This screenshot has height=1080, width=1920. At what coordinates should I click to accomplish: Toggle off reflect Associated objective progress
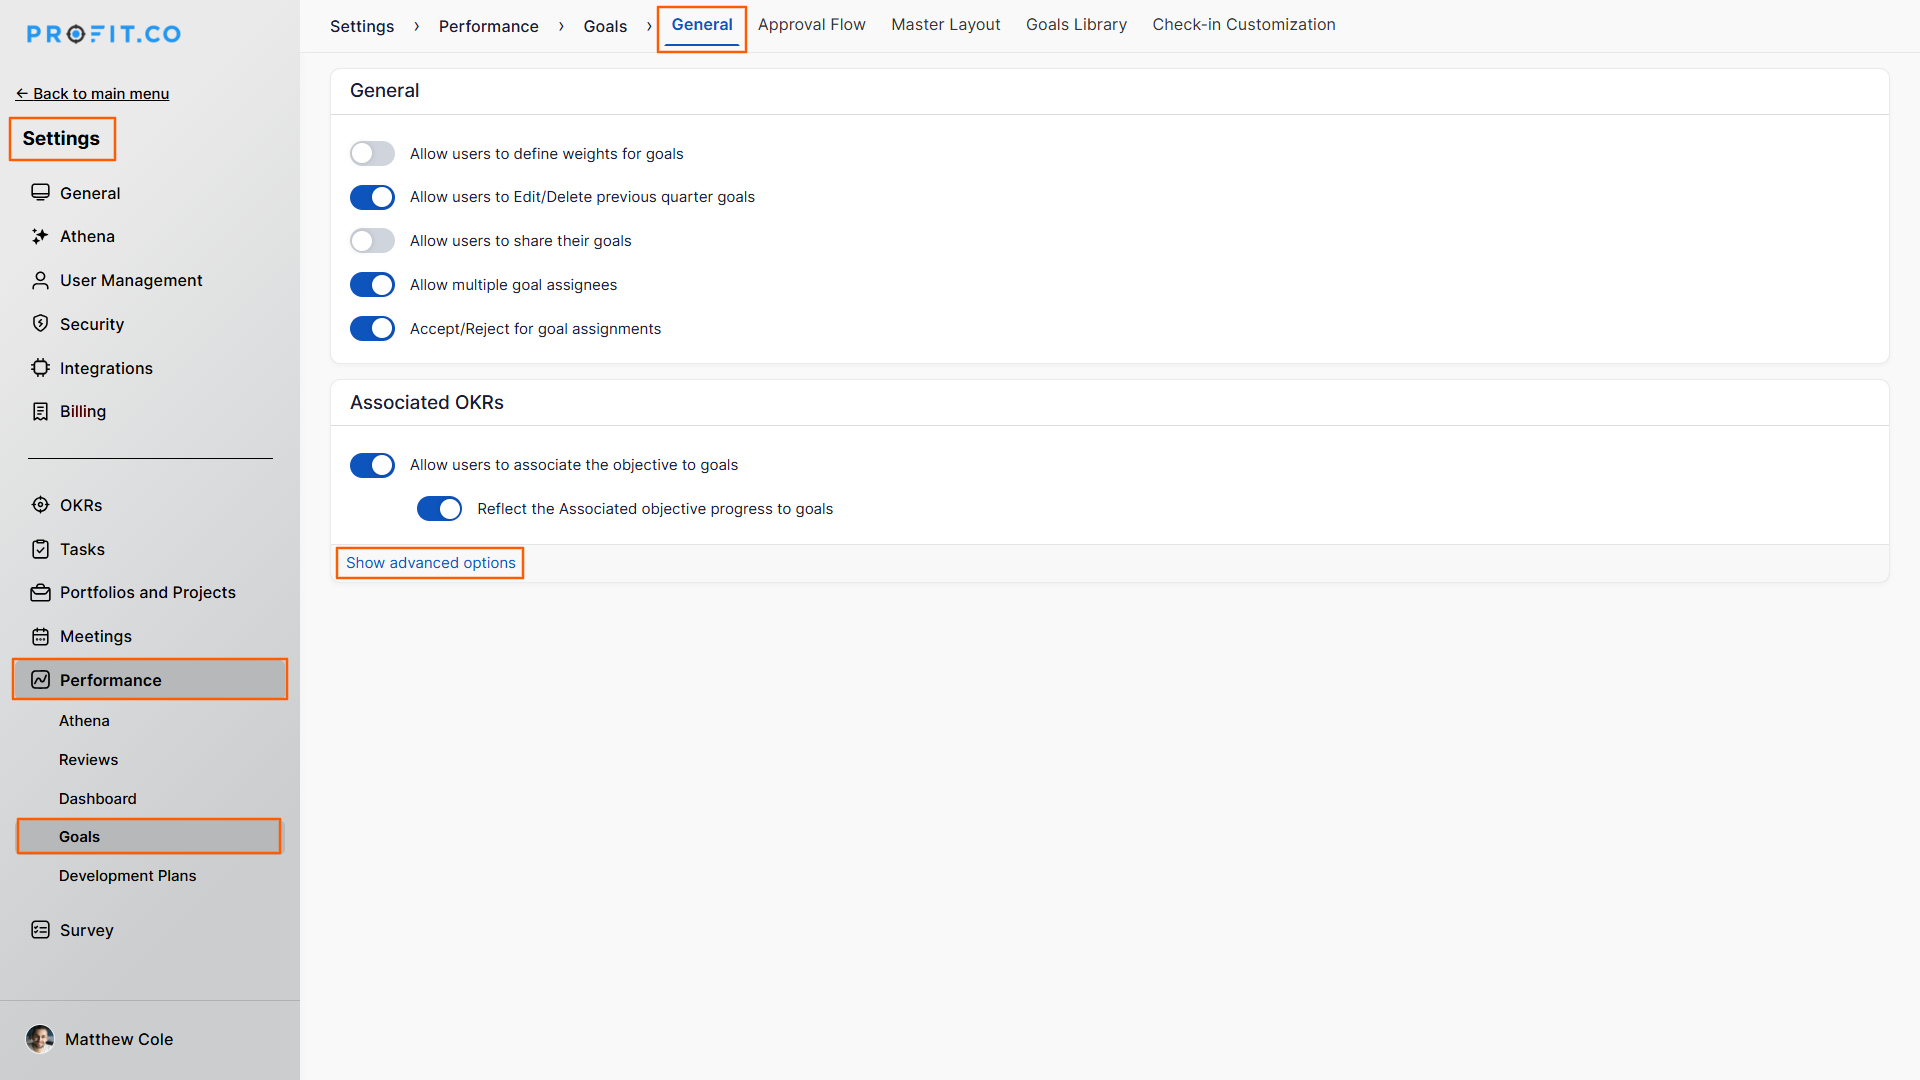coord(439,509)
